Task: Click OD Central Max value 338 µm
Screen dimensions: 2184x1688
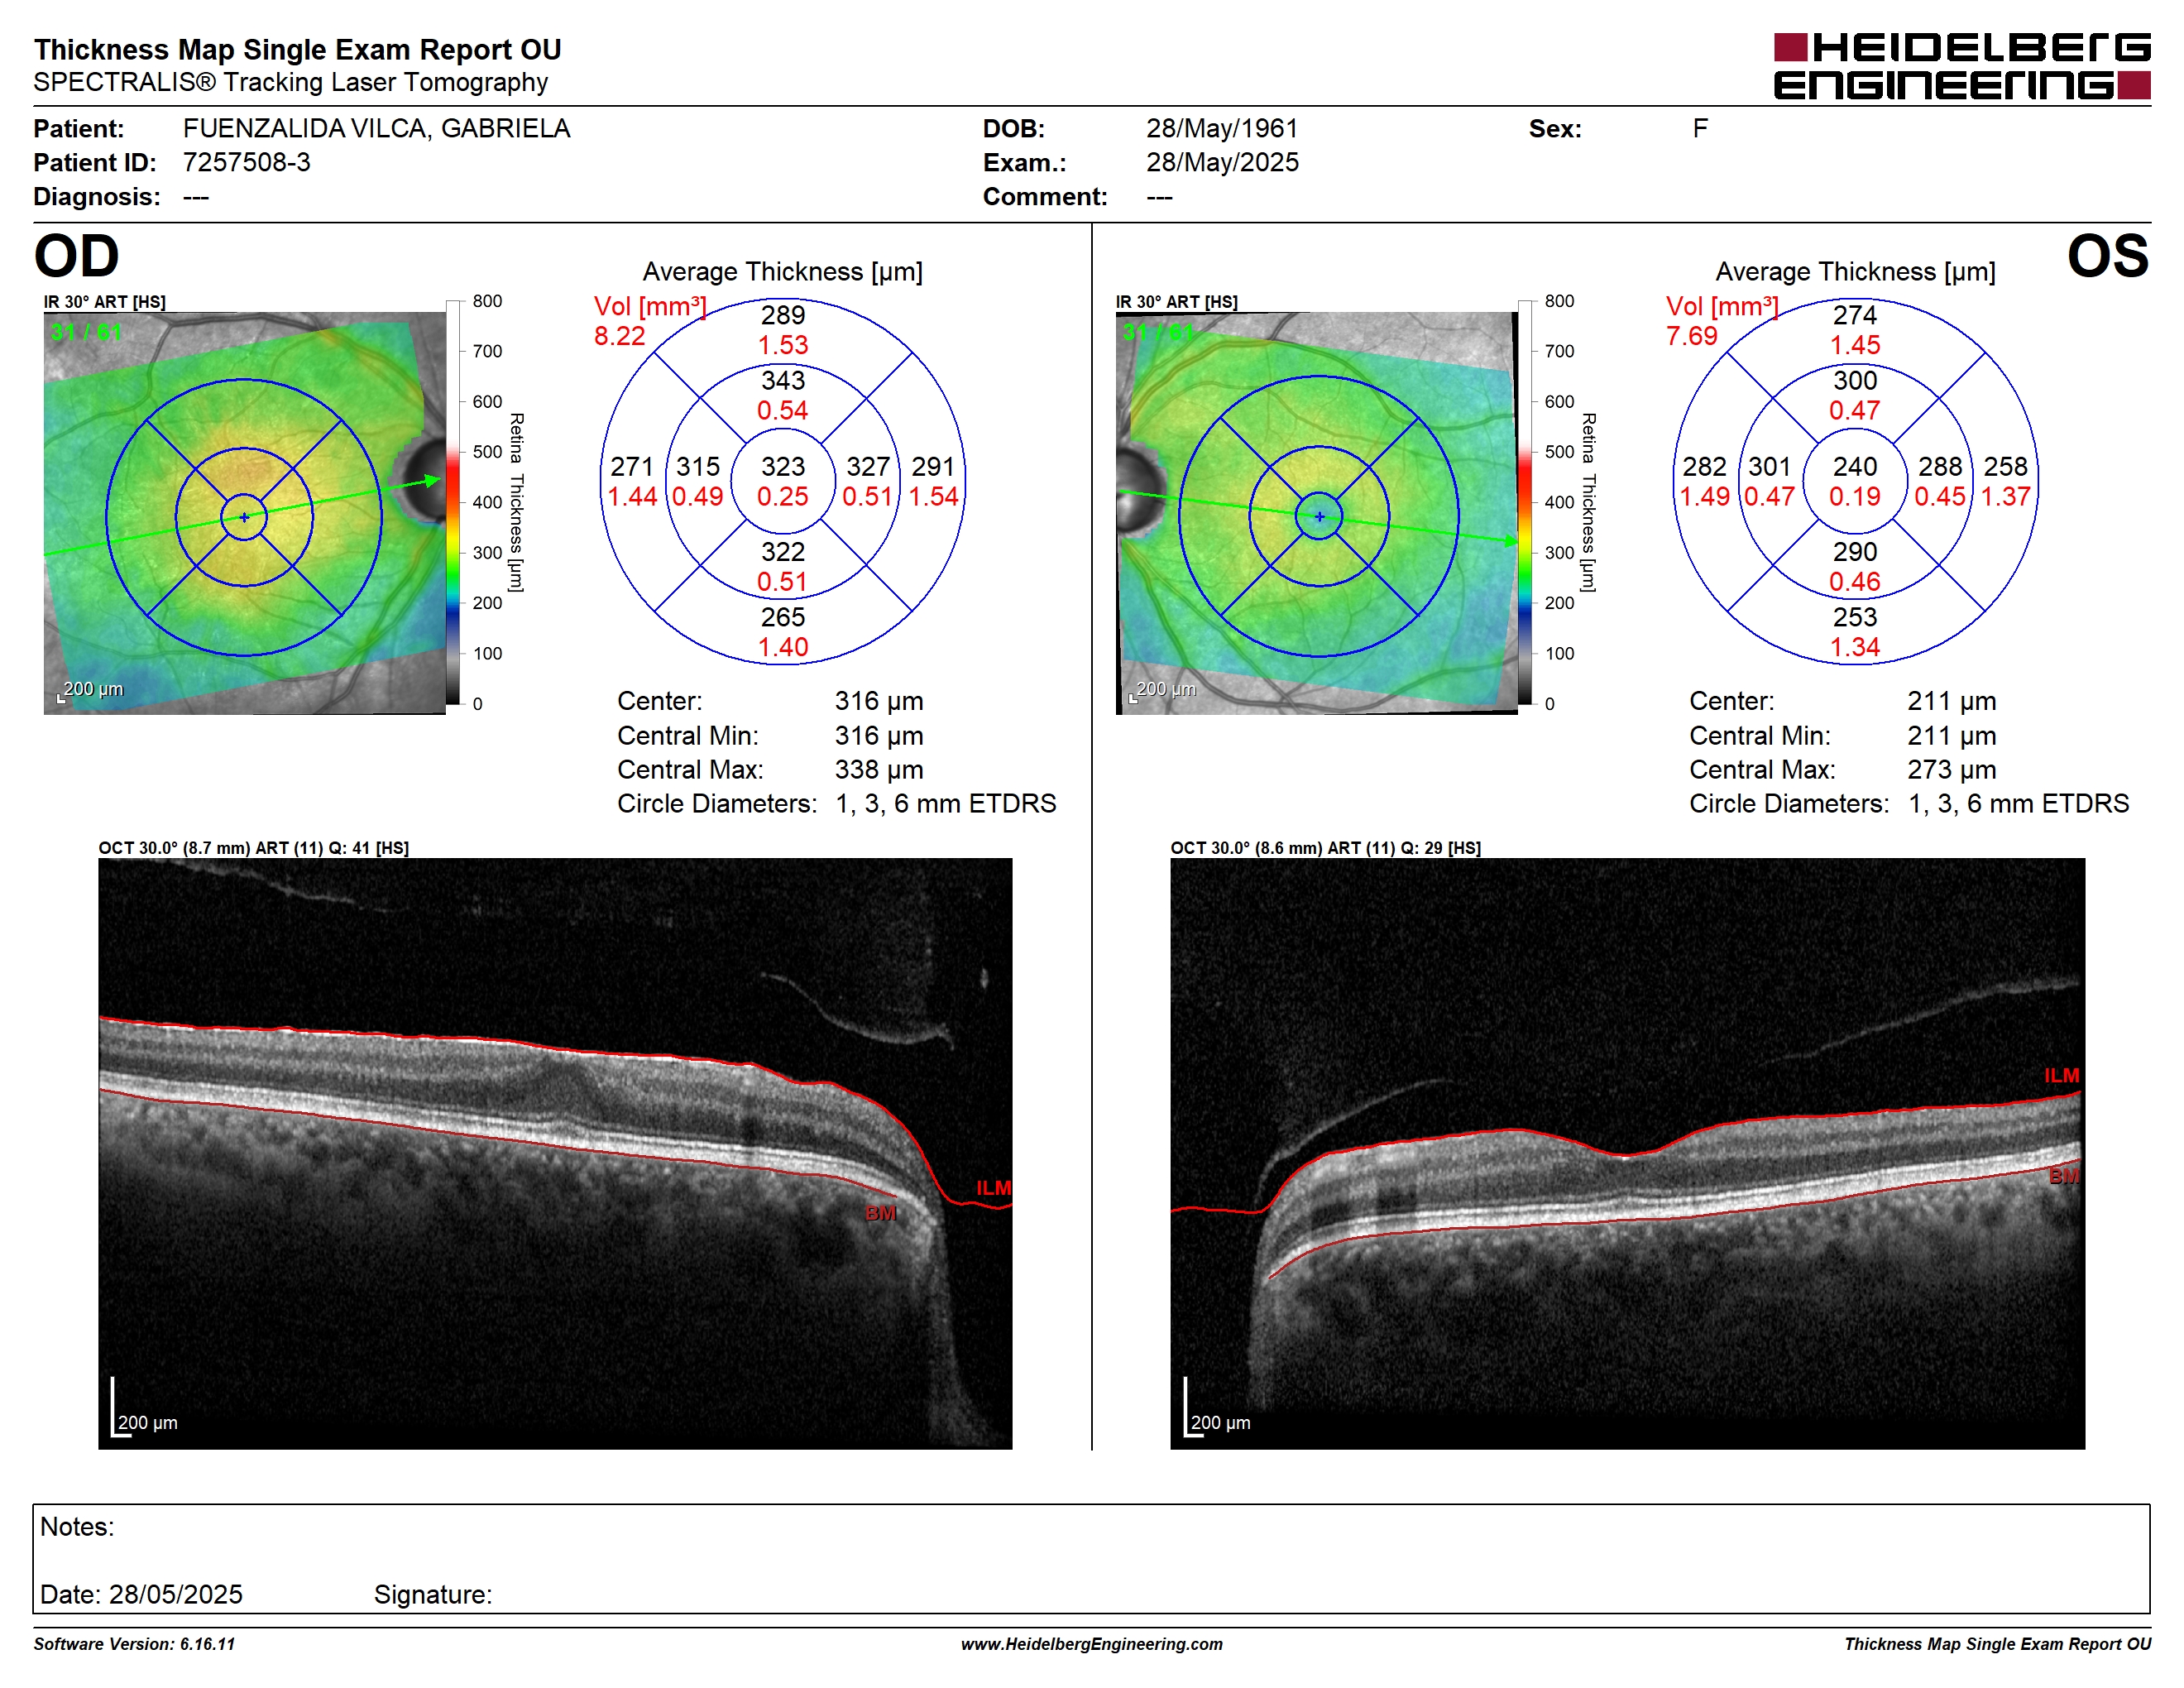Action: pyautogui.click(x=879, y=769)
